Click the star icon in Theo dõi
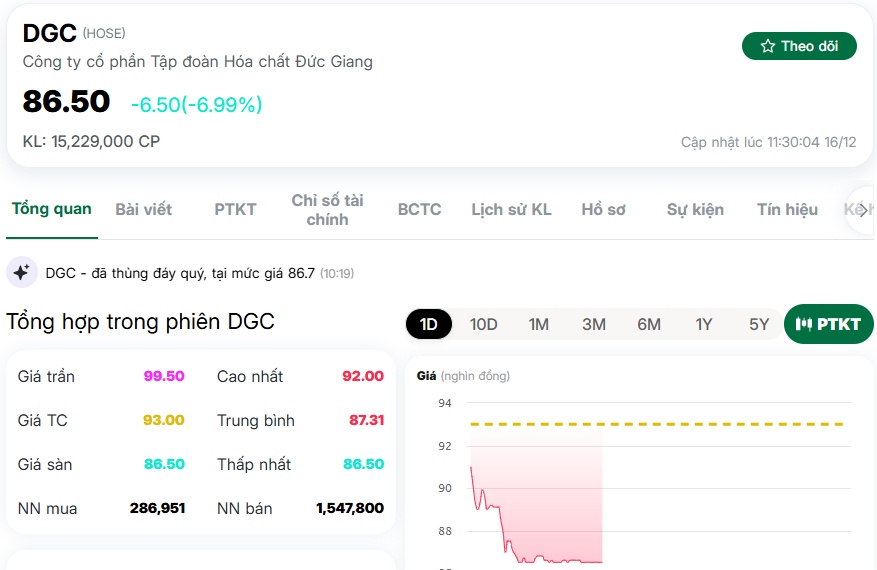The height and width of the screenshot is (570, 877). [767, 46]
